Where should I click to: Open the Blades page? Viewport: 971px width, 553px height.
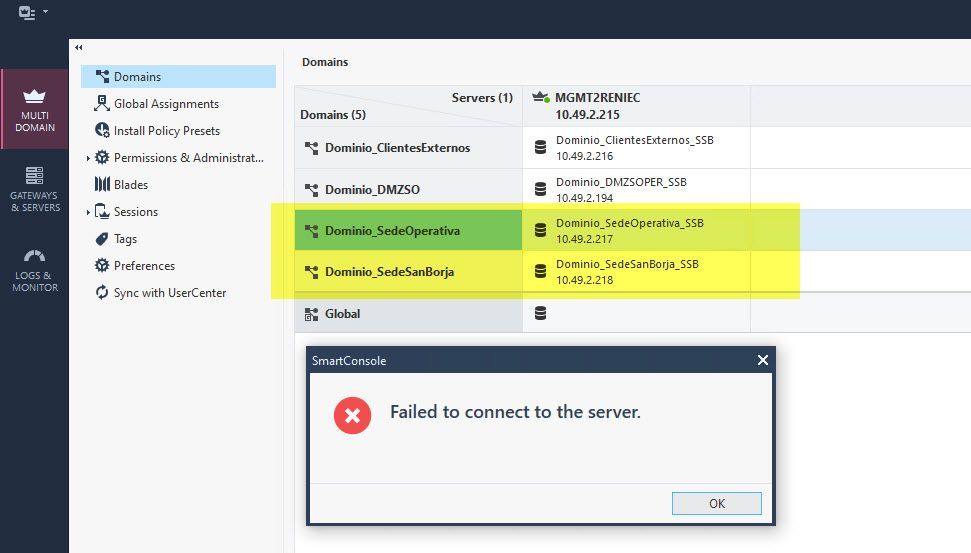[x=131, y=185]
